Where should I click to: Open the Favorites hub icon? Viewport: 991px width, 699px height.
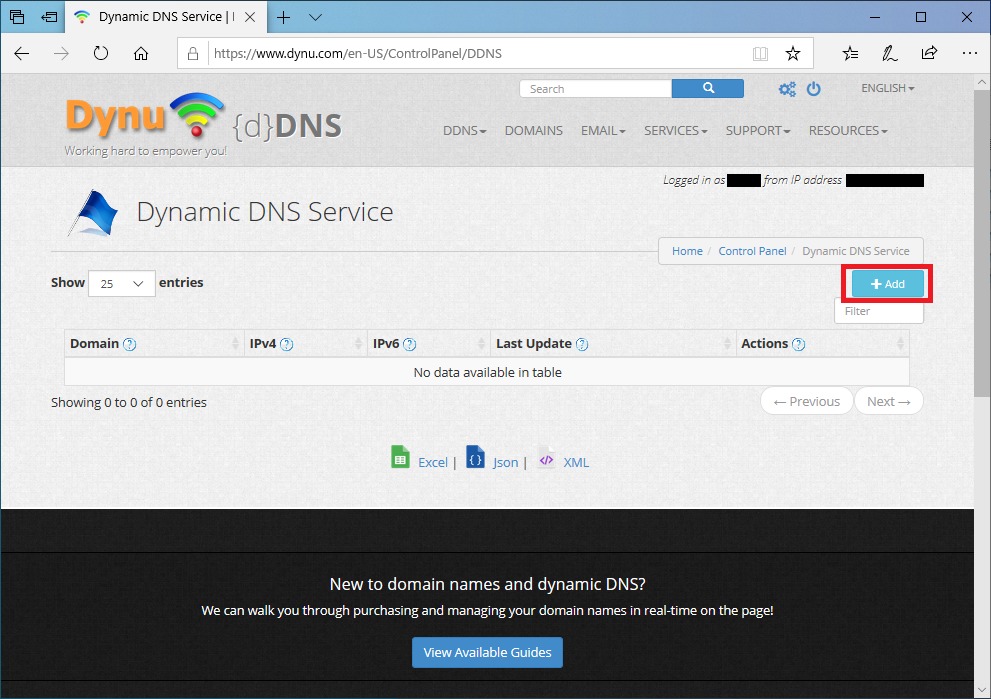[x=850, y=54]
